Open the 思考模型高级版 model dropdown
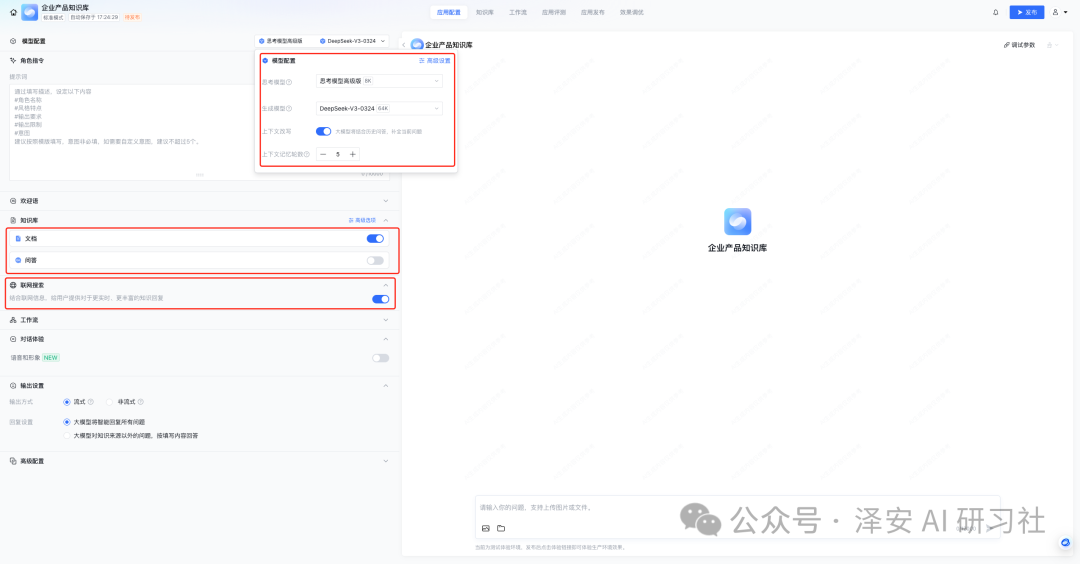Screen dimensions: 1080x564 click(x=379, y=81)
